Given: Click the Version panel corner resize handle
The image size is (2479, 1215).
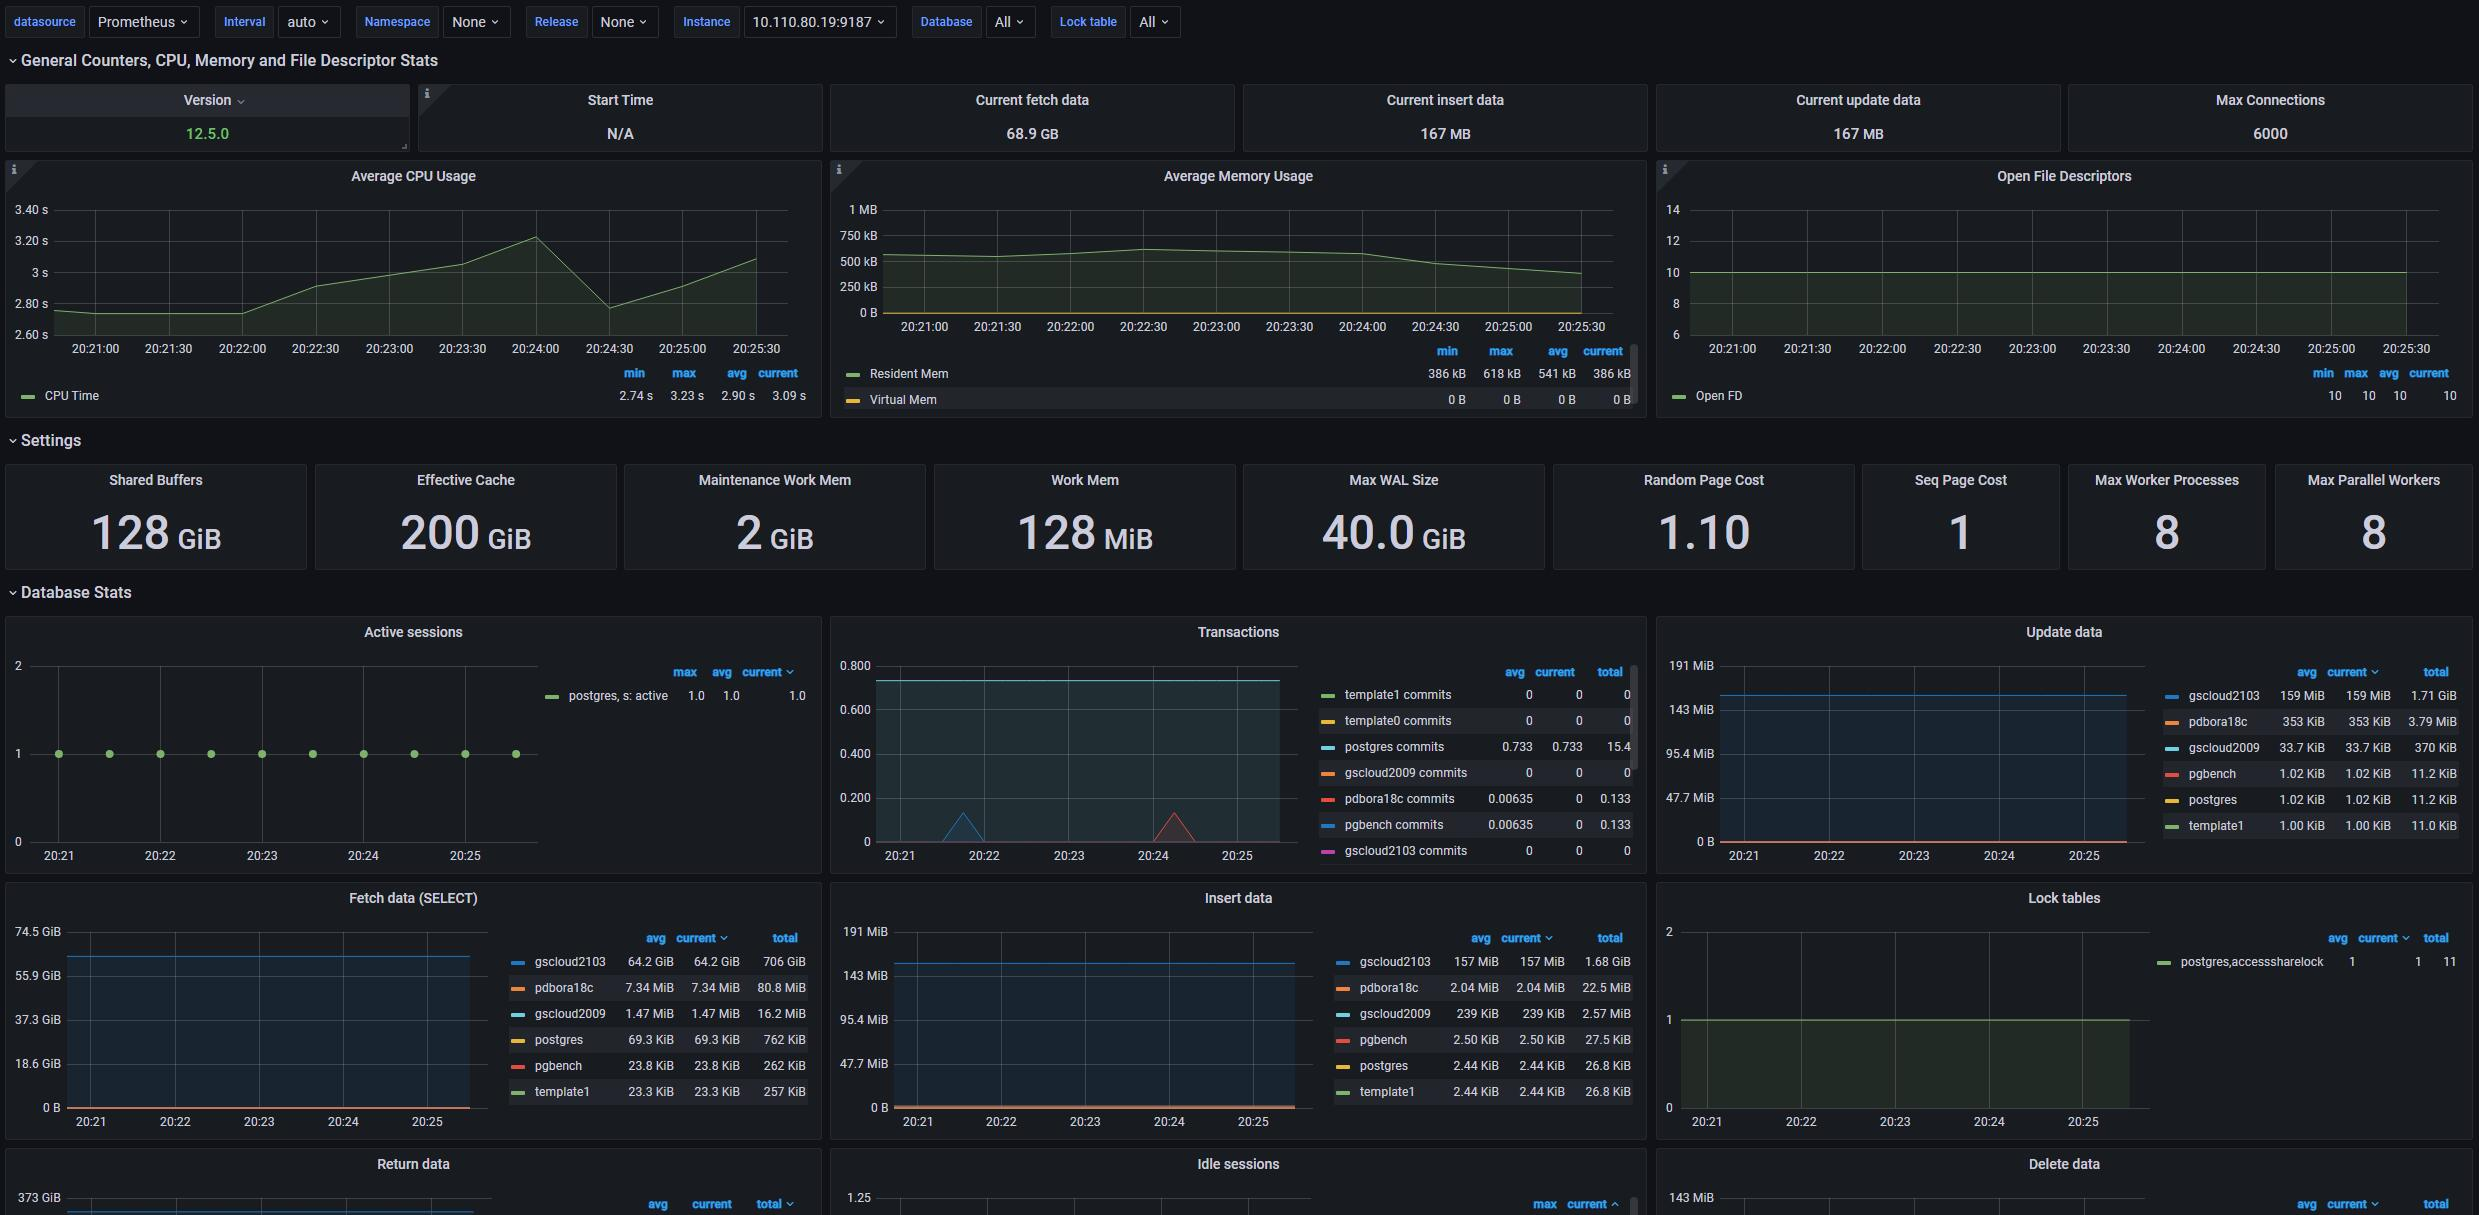Looking at the screenshot, I should click(x=404, y=146).
